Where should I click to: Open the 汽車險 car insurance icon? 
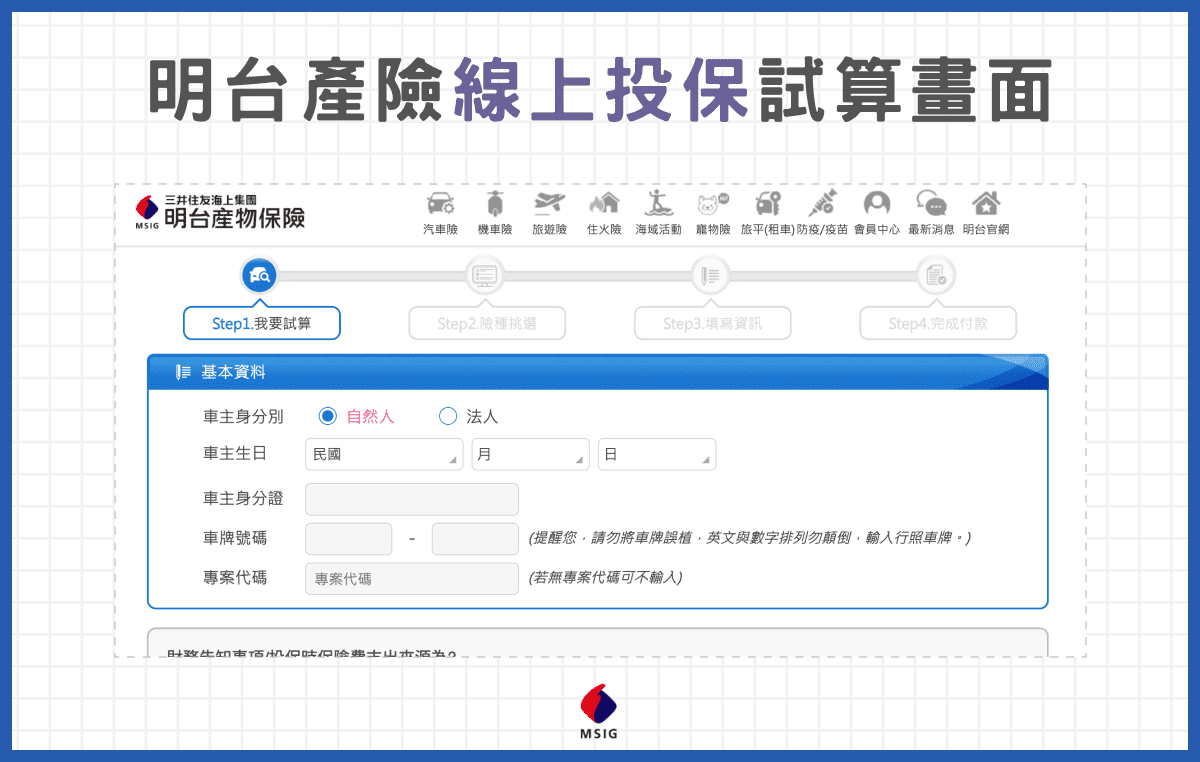coord(440,204)
